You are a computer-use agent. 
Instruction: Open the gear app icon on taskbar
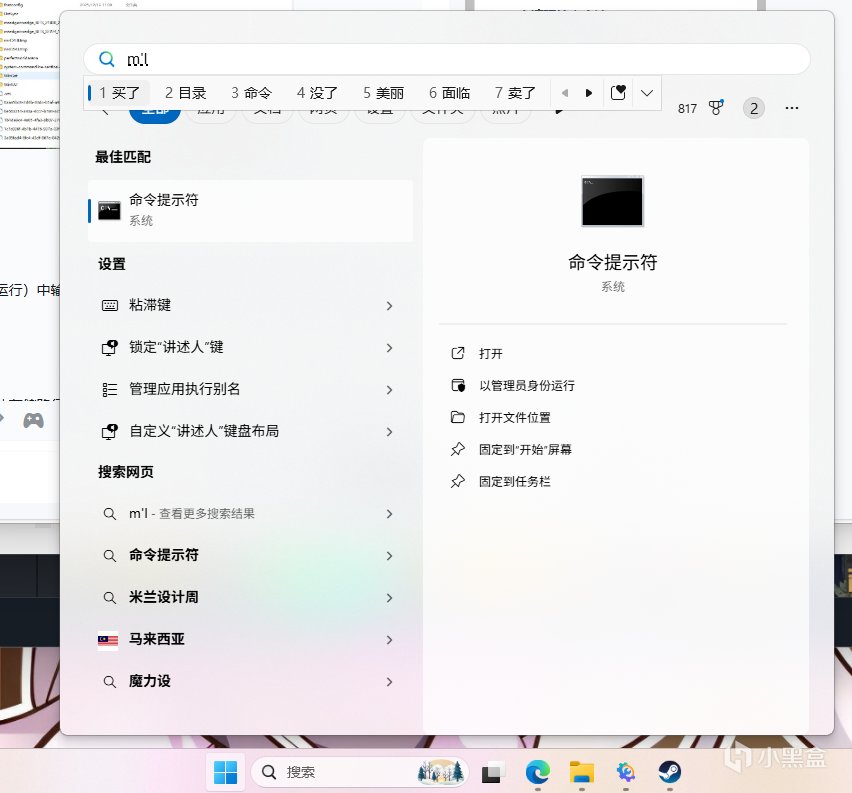click(x=625, y=772)
